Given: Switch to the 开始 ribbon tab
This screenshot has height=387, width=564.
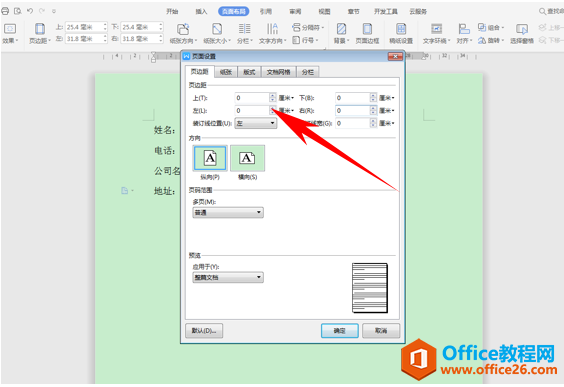Looking at the screenshot, I should pyautogui.click(x=172, y=12).
